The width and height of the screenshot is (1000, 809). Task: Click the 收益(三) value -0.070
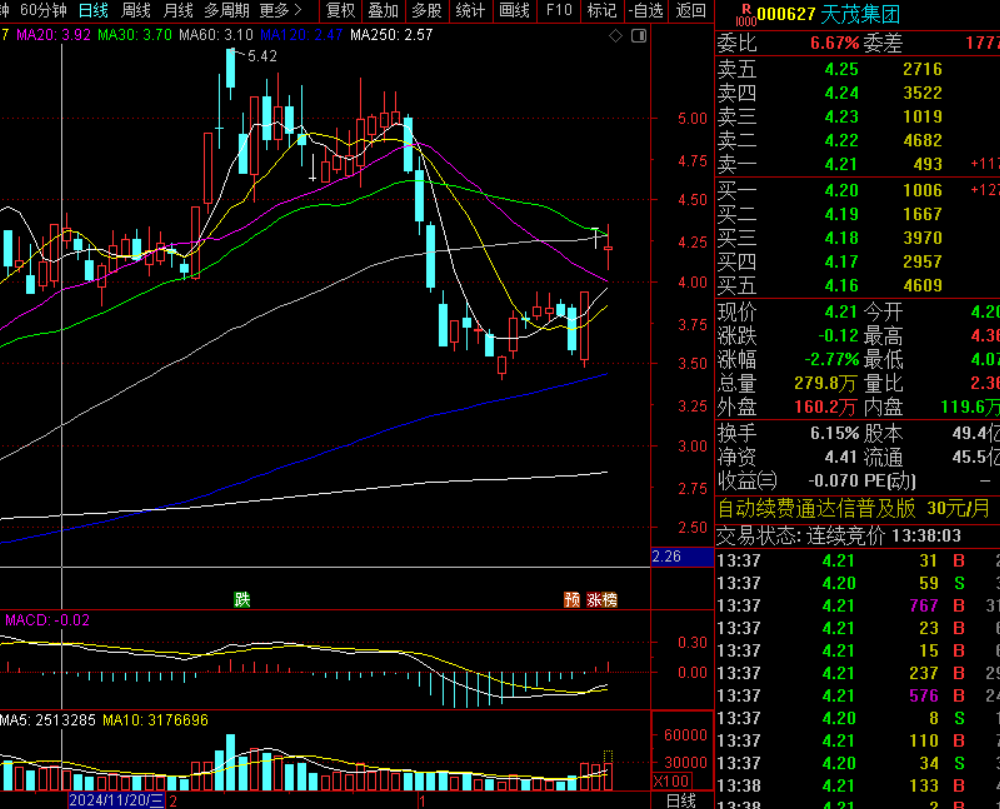[834, 480]
